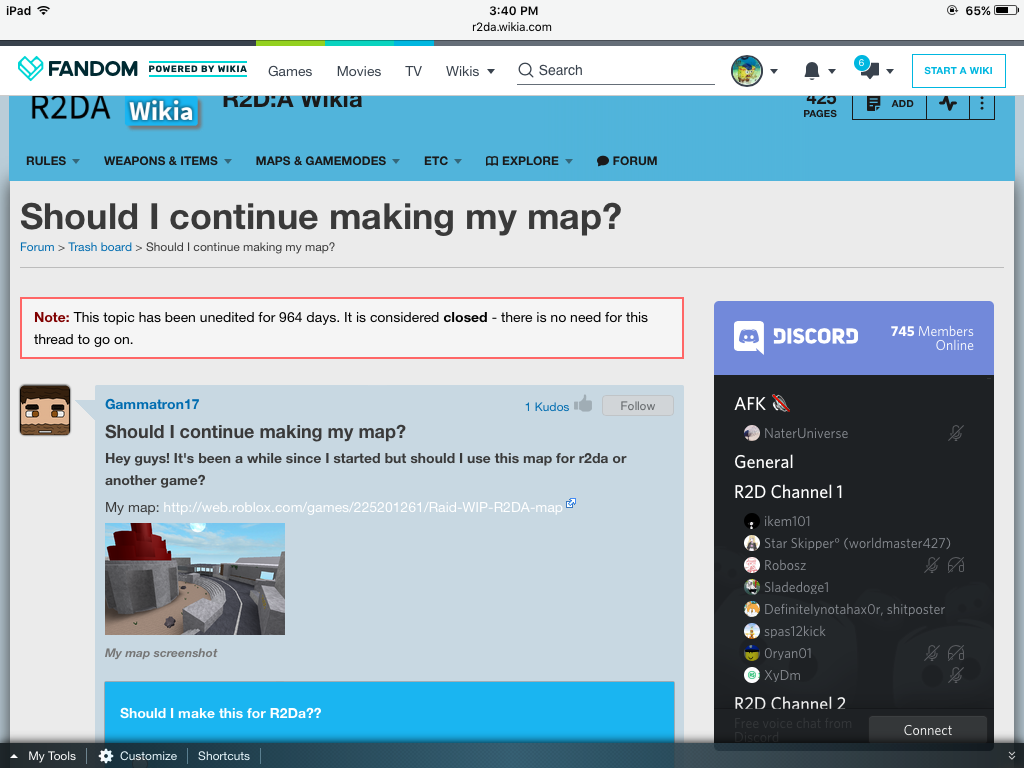Click the search magnifier icon
Image resolution: width=1024 pixels, height=768 pixels.
pos(525,70)
